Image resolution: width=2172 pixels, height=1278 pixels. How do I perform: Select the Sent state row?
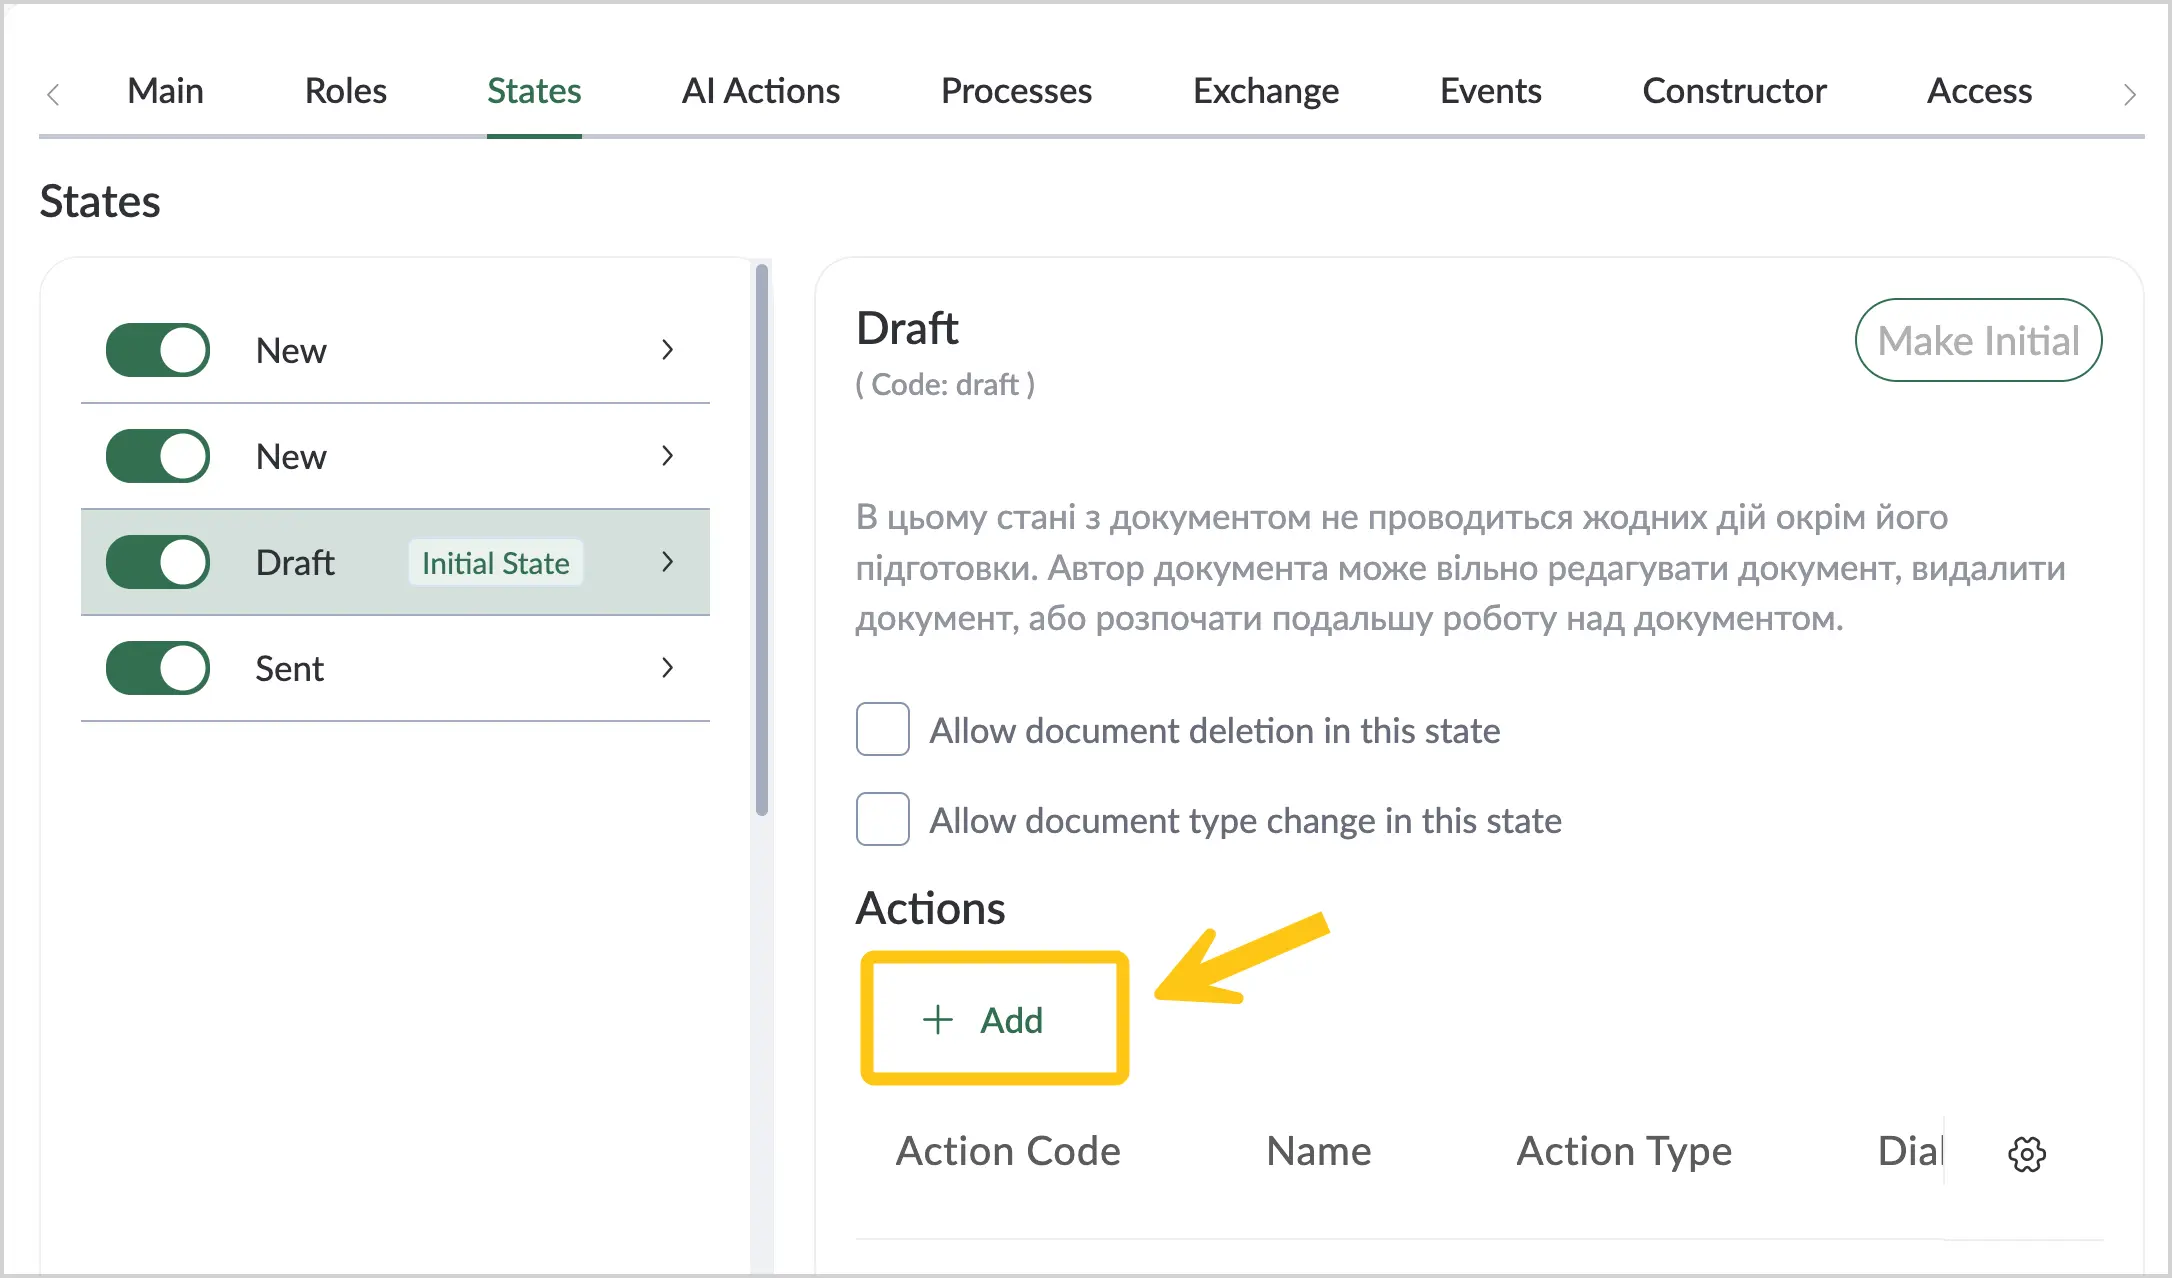395,668
